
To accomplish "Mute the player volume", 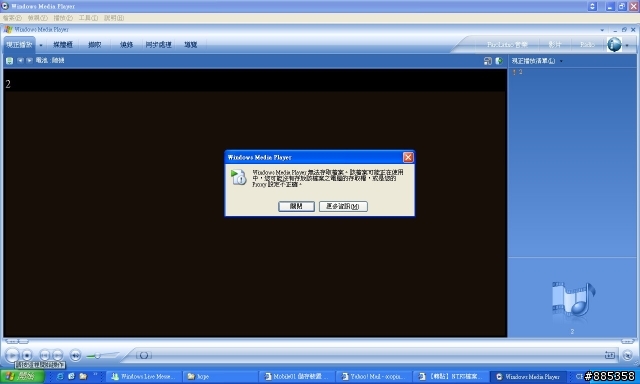I will (76, 355).
